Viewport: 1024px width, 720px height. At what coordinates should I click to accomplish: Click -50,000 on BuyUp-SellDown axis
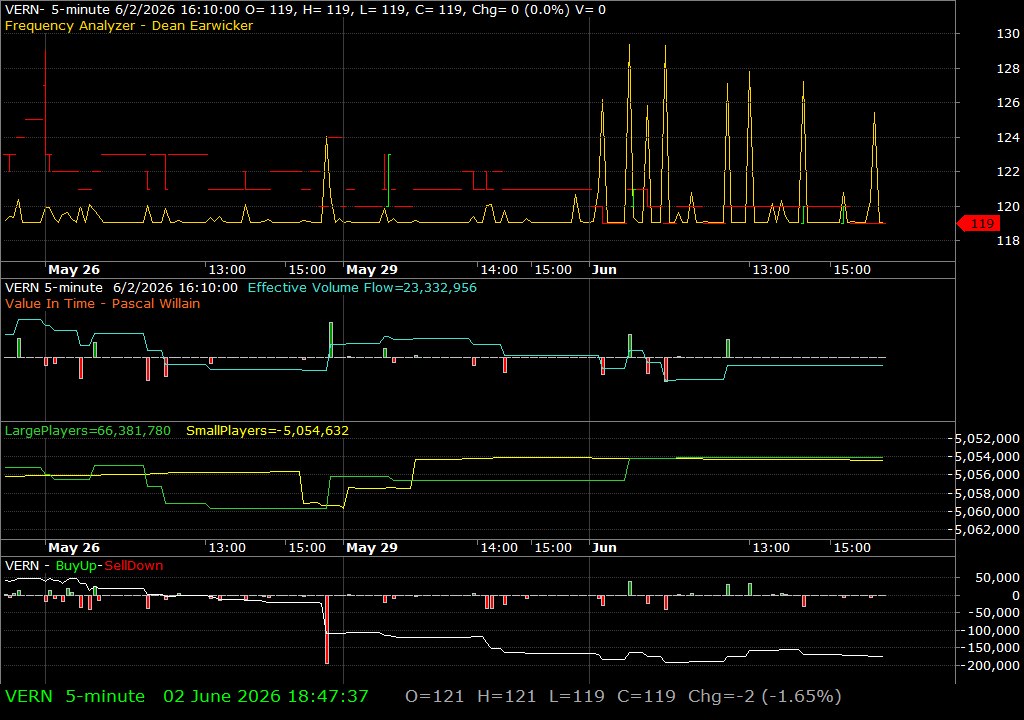(x=995, y=613)
